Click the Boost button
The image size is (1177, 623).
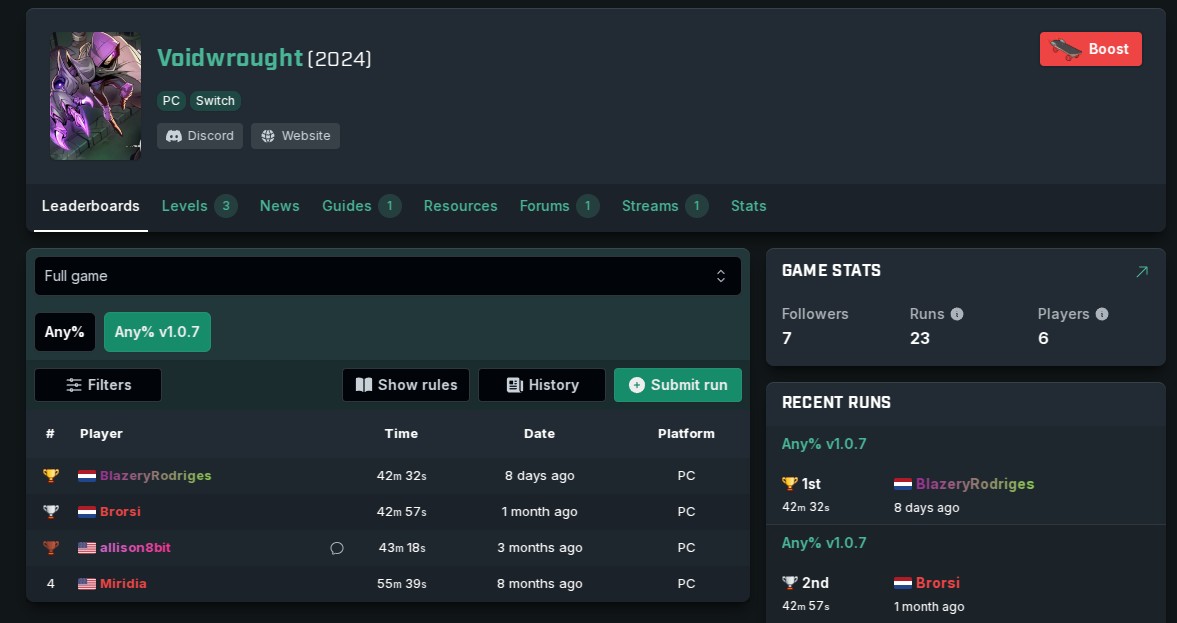pos(1091,49)
